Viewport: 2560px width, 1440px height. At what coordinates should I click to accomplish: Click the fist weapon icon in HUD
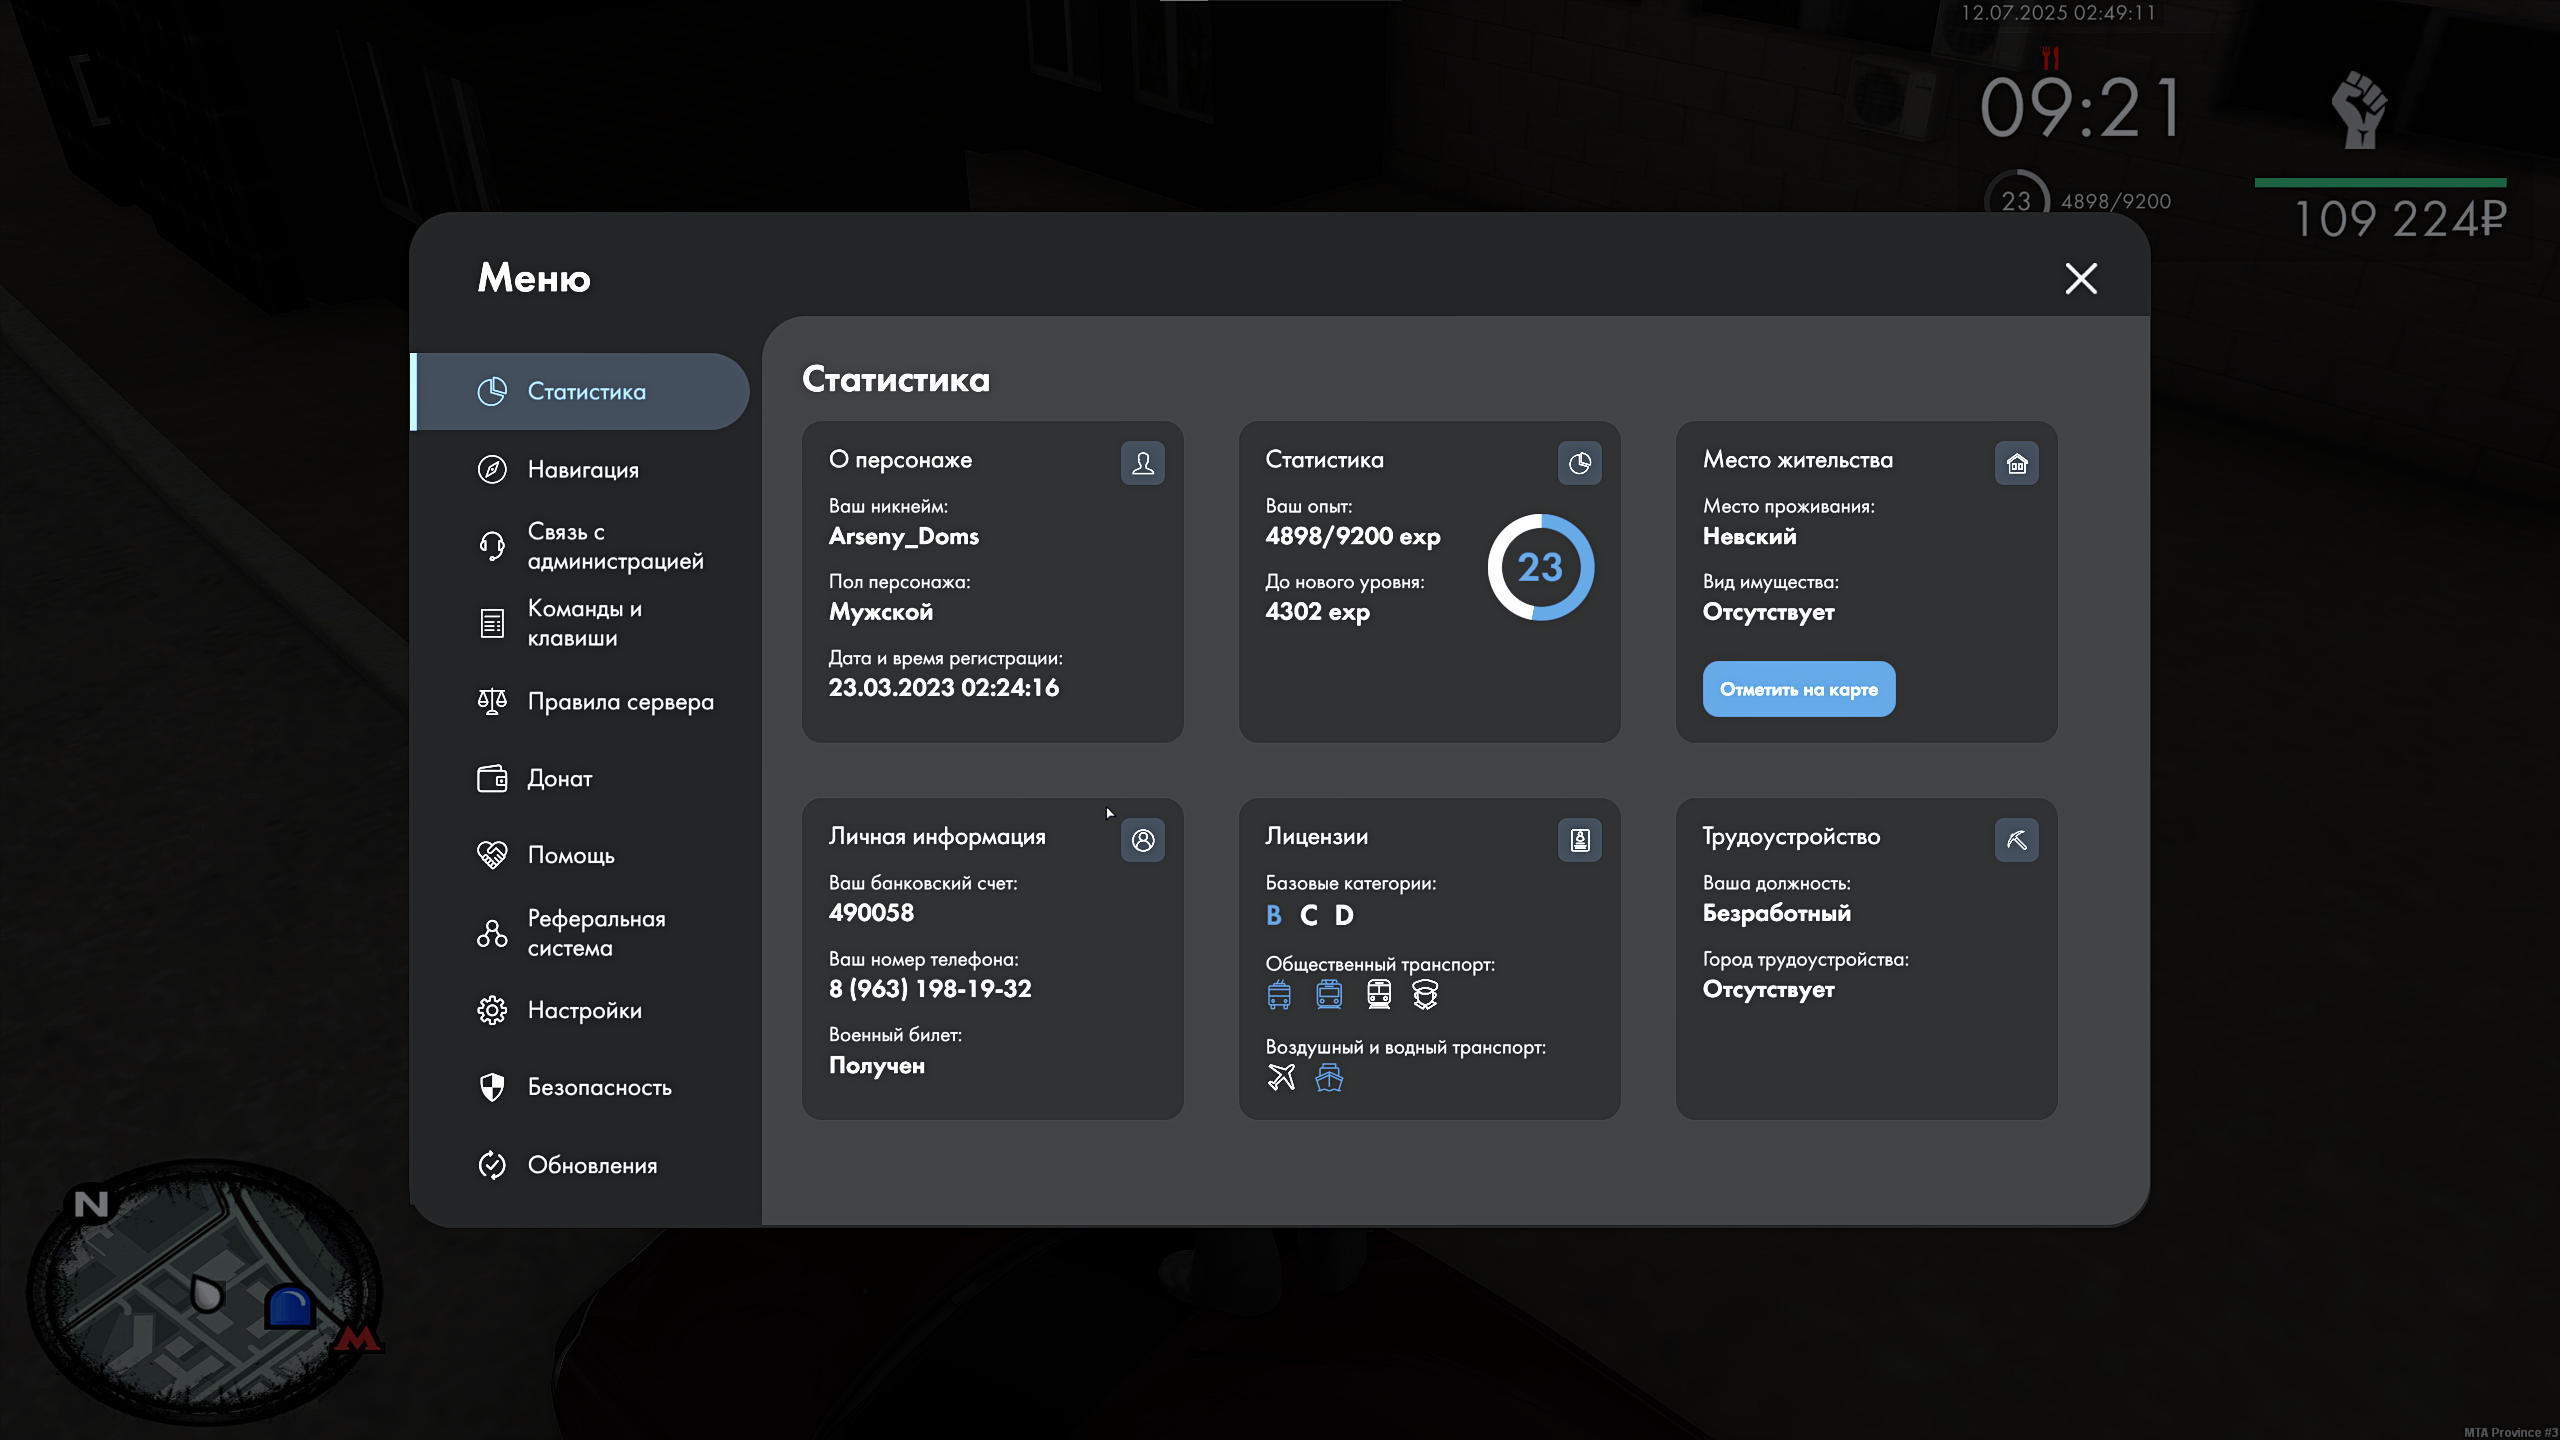(2360, 110)
